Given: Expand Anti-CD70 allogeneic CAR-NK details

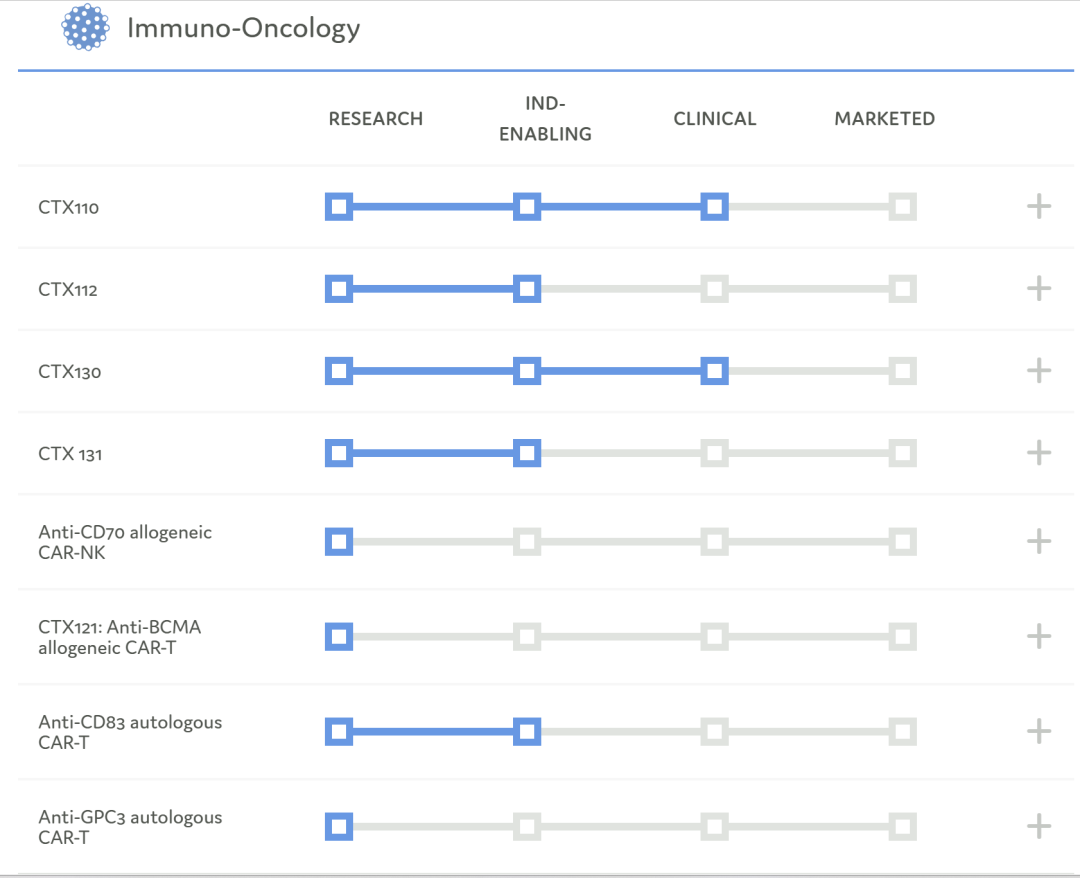Looking at the screenshot, I should 1039,542.
